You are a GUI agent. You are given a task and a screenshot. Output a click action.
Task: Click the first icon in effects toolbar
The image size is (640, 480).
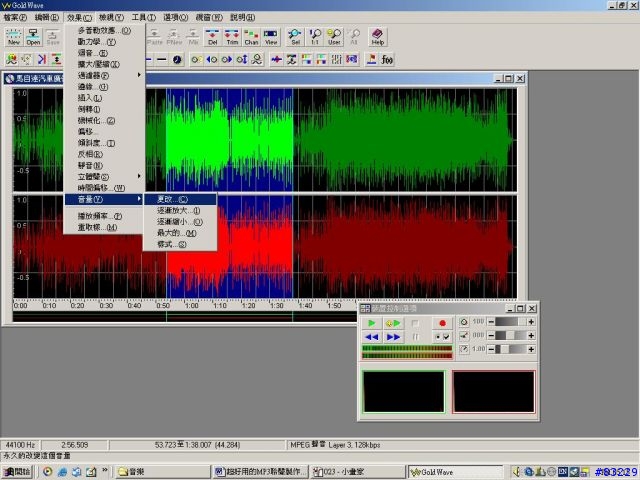tap(11, 60)
